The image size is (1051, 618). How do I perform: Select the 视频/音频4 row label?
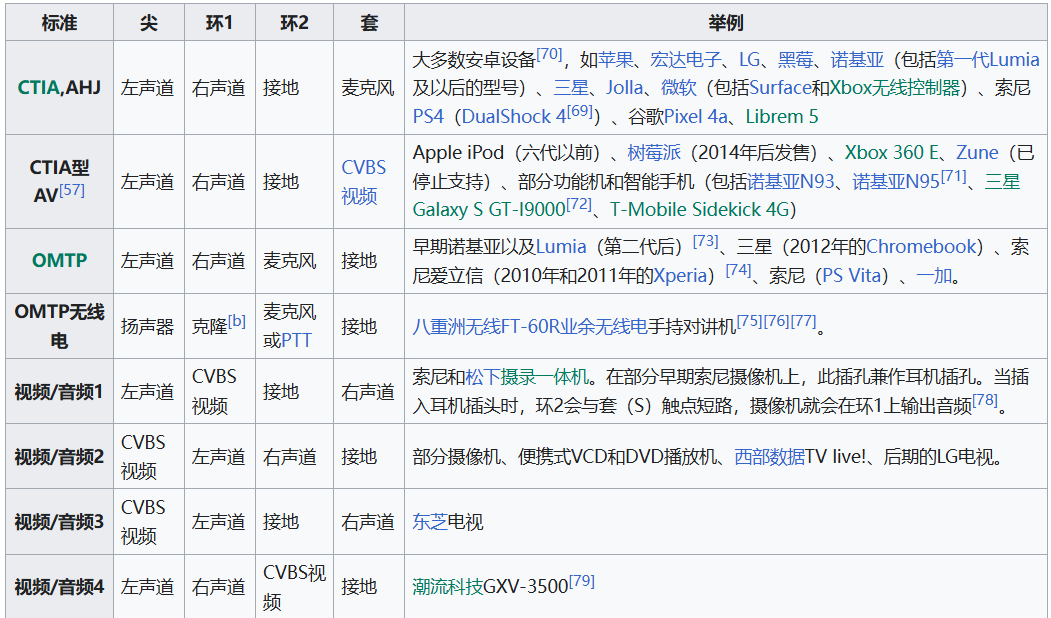59,586
